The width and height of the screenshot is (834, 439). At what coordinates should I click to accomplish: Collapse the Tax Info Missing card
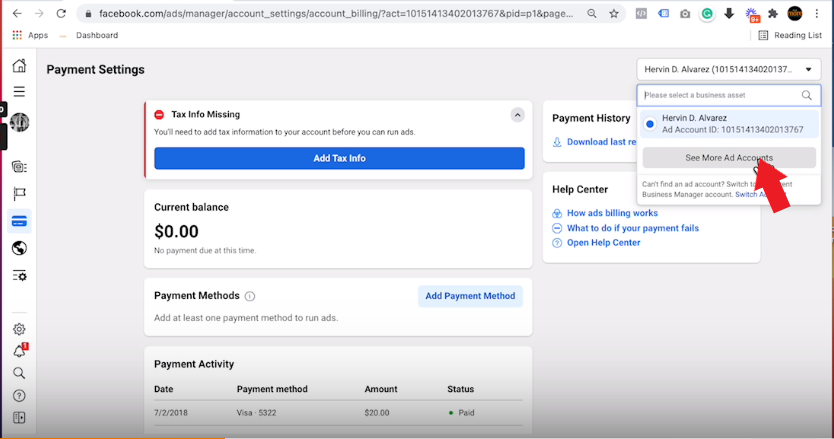click(517, 115)
